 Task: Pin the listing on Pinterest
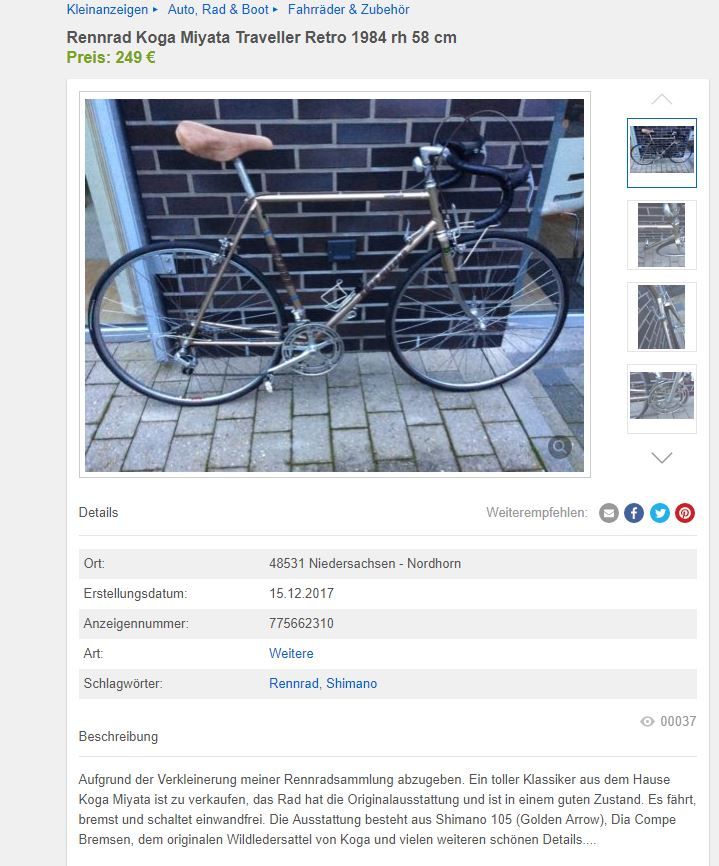[685, 513]
